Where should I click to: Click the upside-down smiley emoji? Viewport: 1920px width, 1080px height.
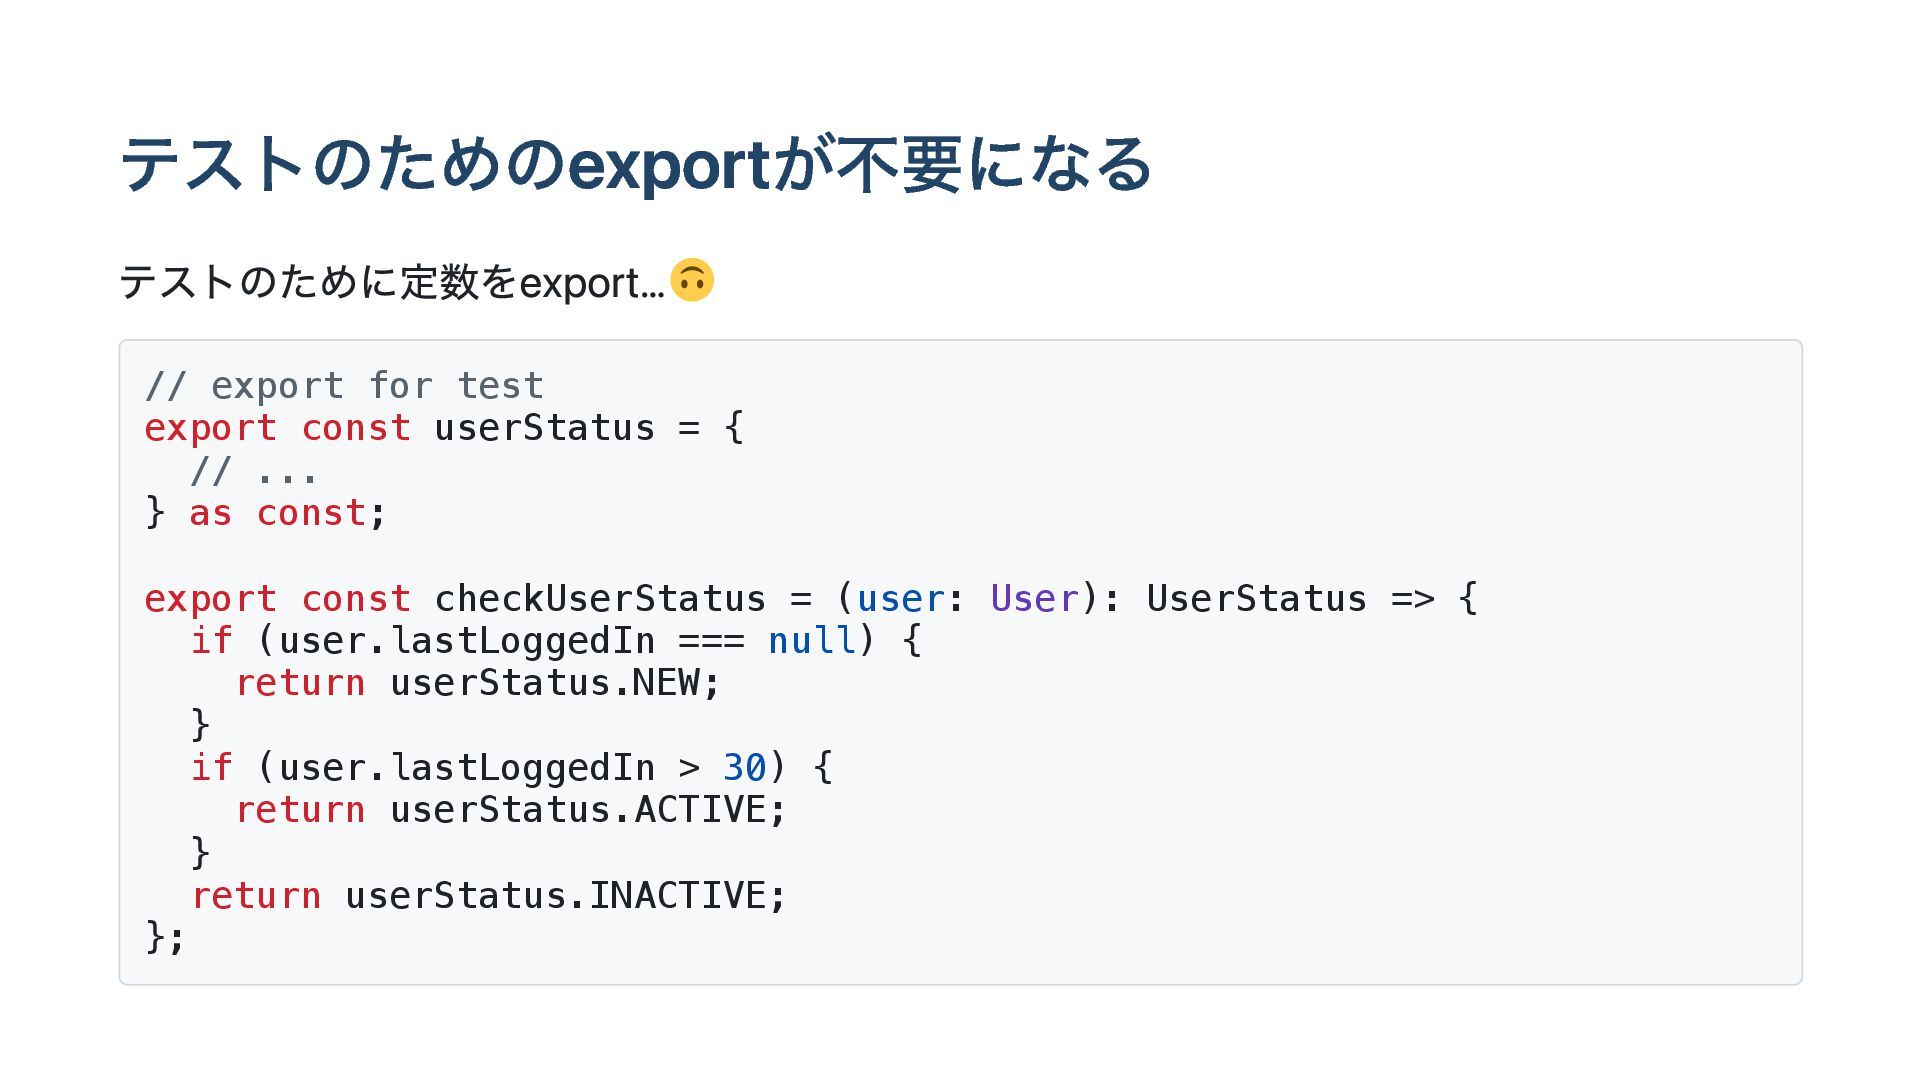[x=692, y=280]
